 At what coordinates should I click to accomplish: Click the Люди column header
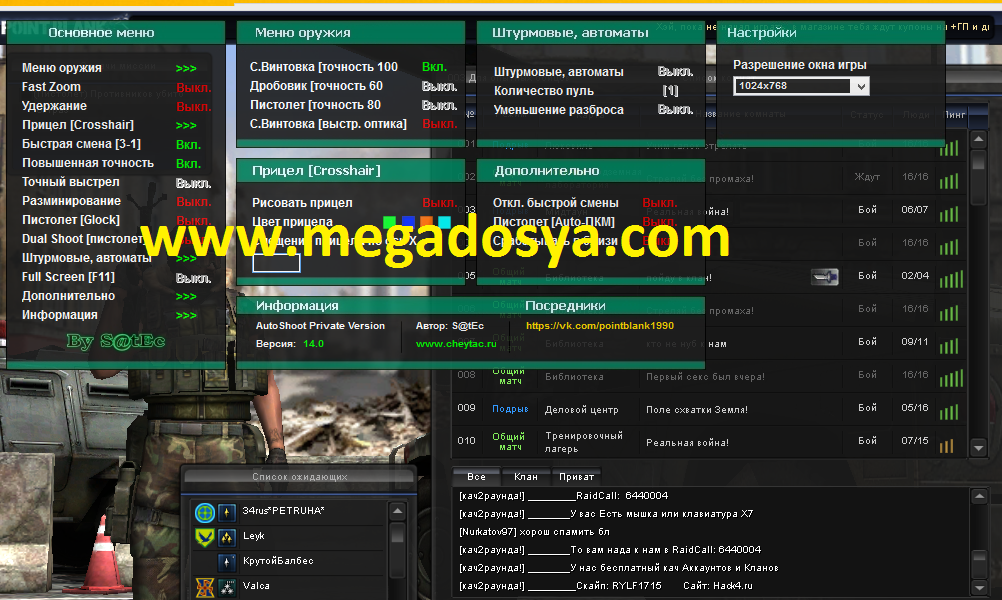(x=916, y=114)
